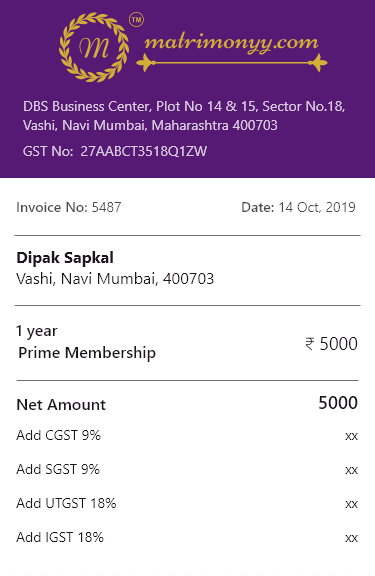Click the rupee symbol beside 5000

310,344
